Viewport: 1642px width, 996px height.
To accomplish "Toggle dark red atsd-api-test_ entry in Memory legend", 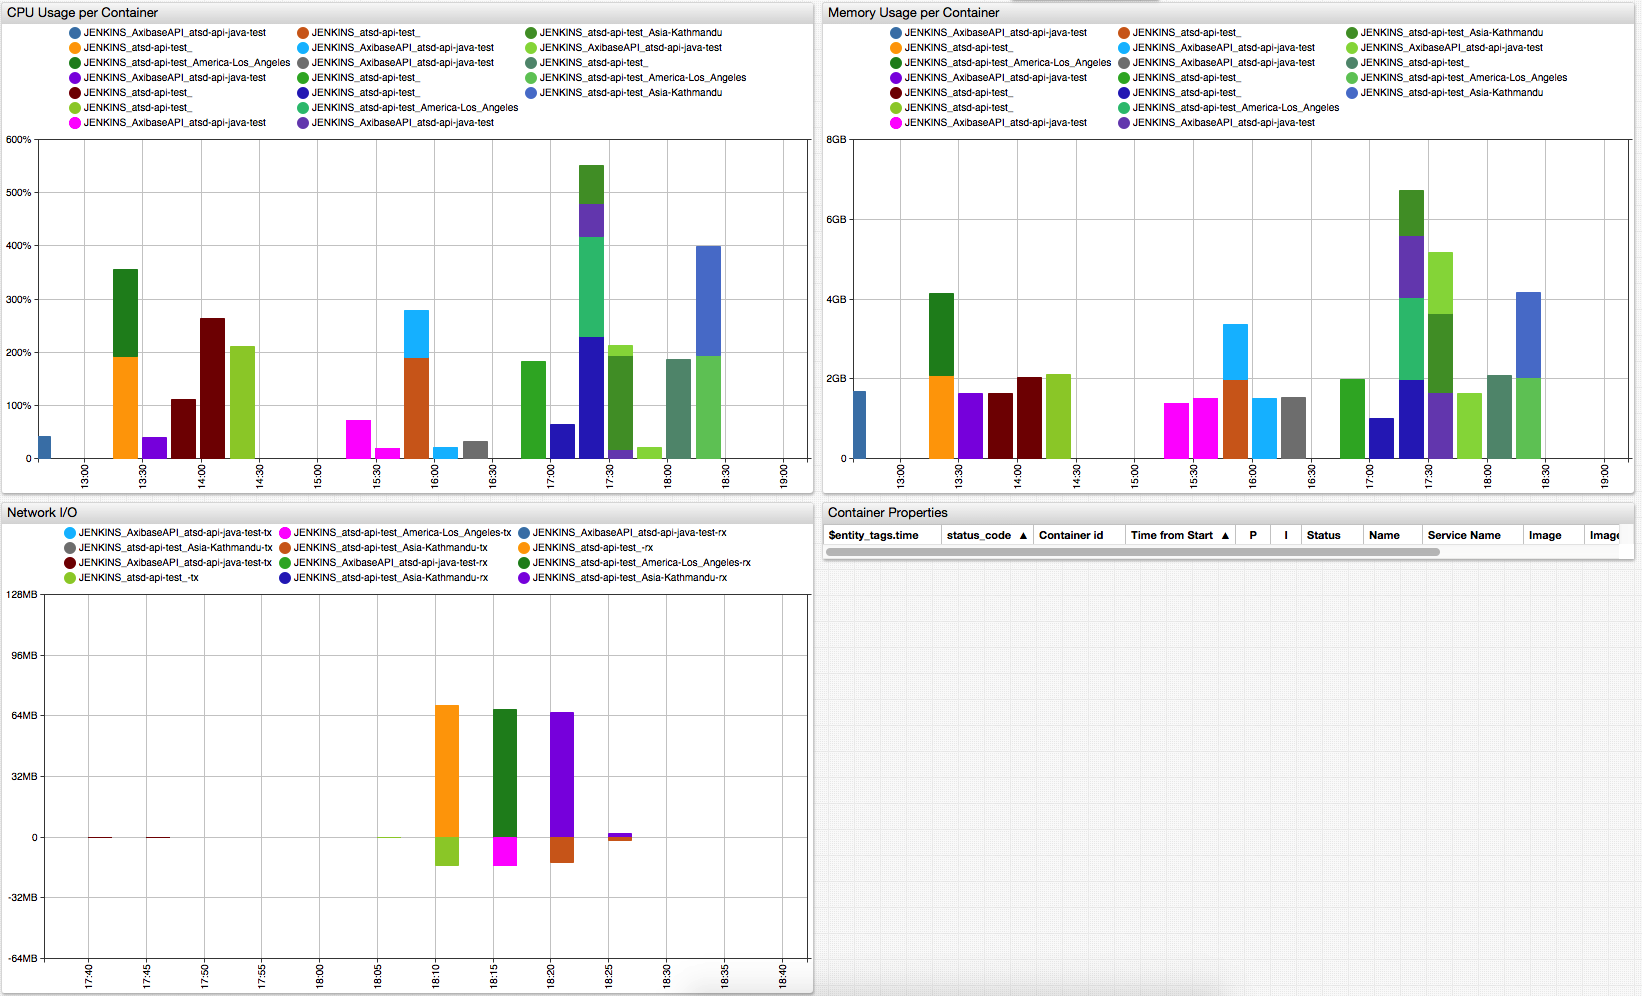I will [951, 93].
